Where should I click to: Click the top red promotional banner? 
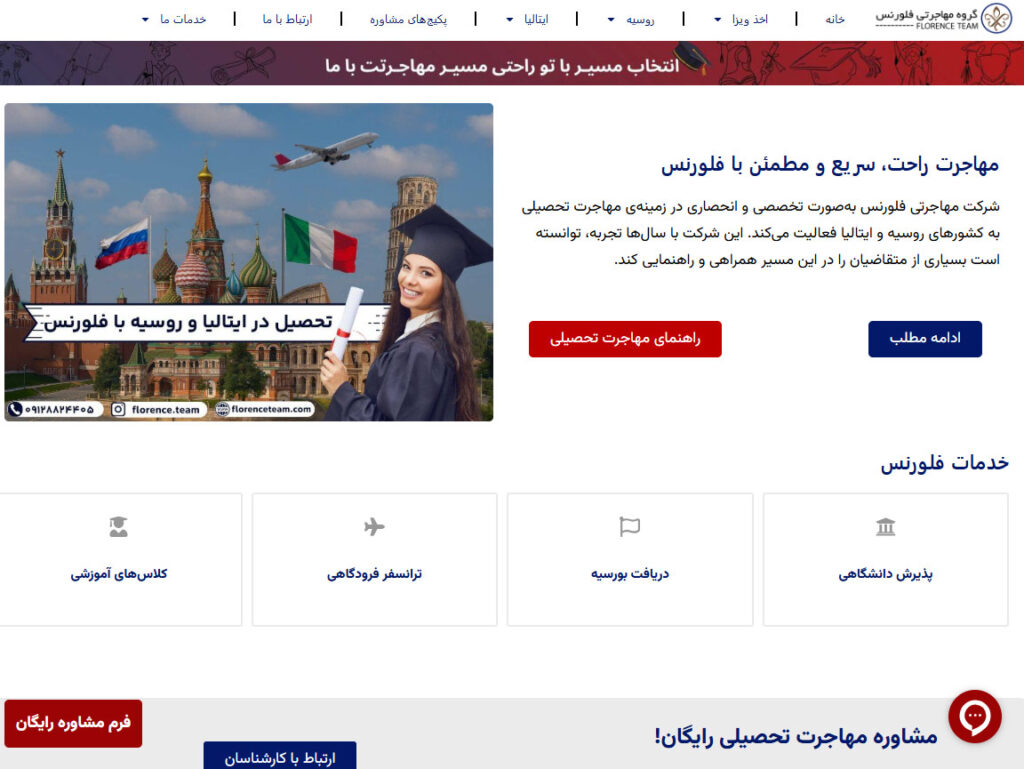(512, 63)
